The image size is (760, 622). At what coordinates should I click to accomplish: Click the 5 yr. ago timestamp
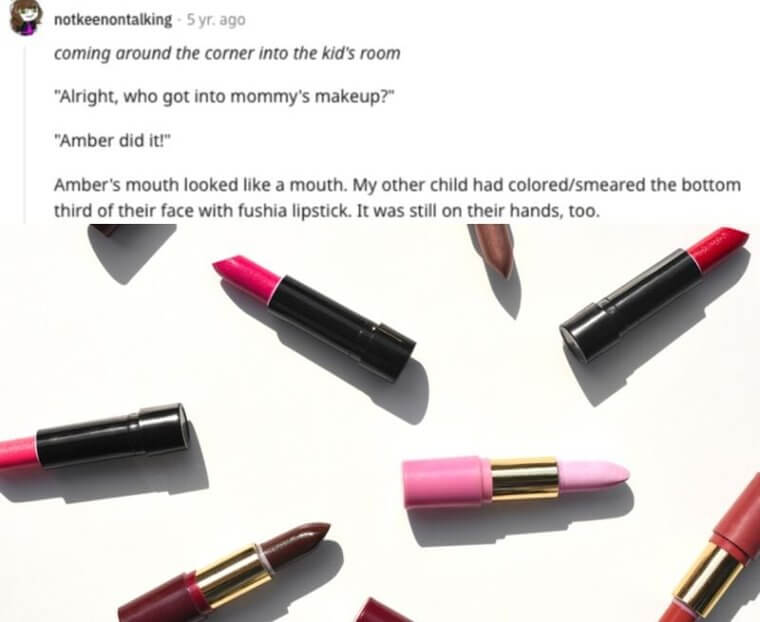216,20
